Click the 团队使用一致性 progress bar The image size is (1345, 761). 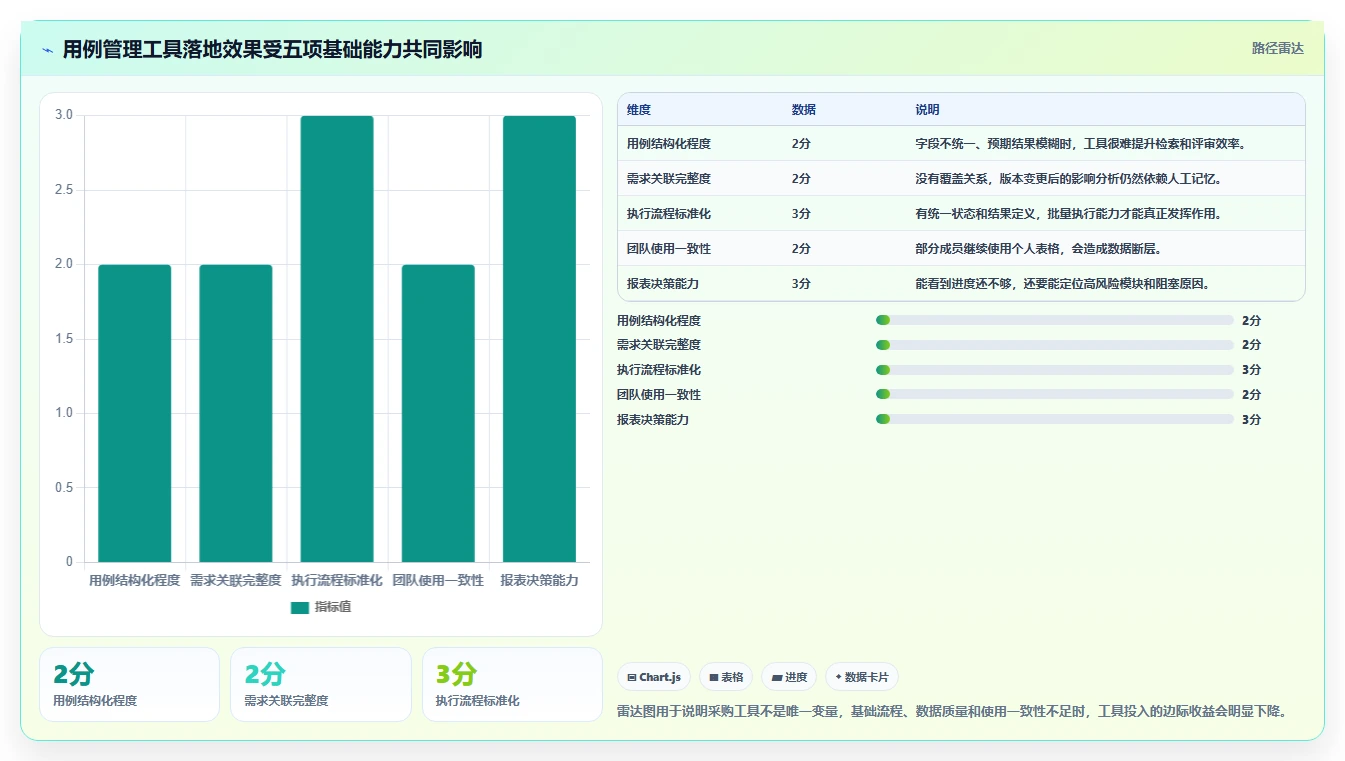click(1055, 395)
